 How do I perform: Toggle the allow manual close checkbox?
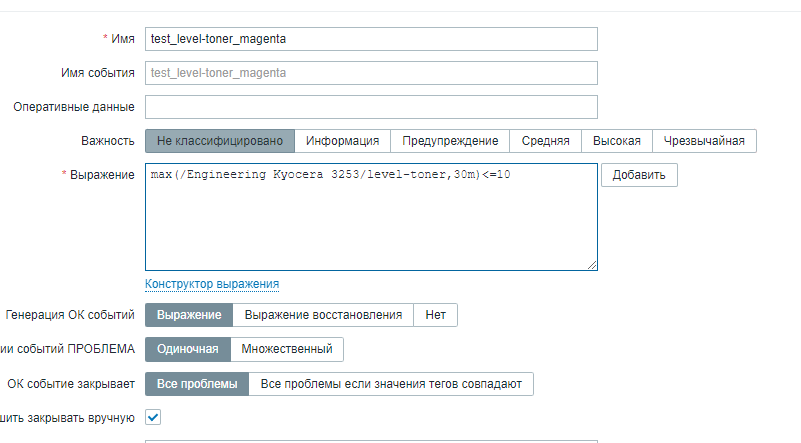pyautogui.click(x=153, y=417)
